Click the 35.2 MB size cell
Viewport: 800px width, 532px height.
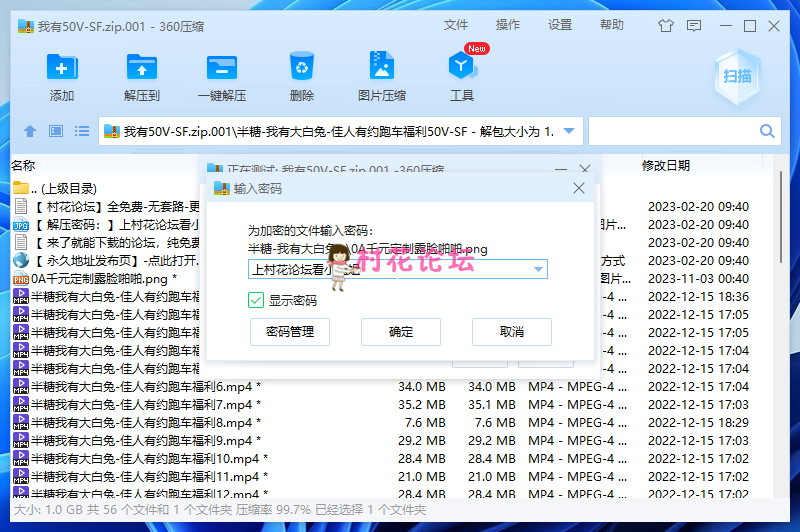click(x=421, y=405)
